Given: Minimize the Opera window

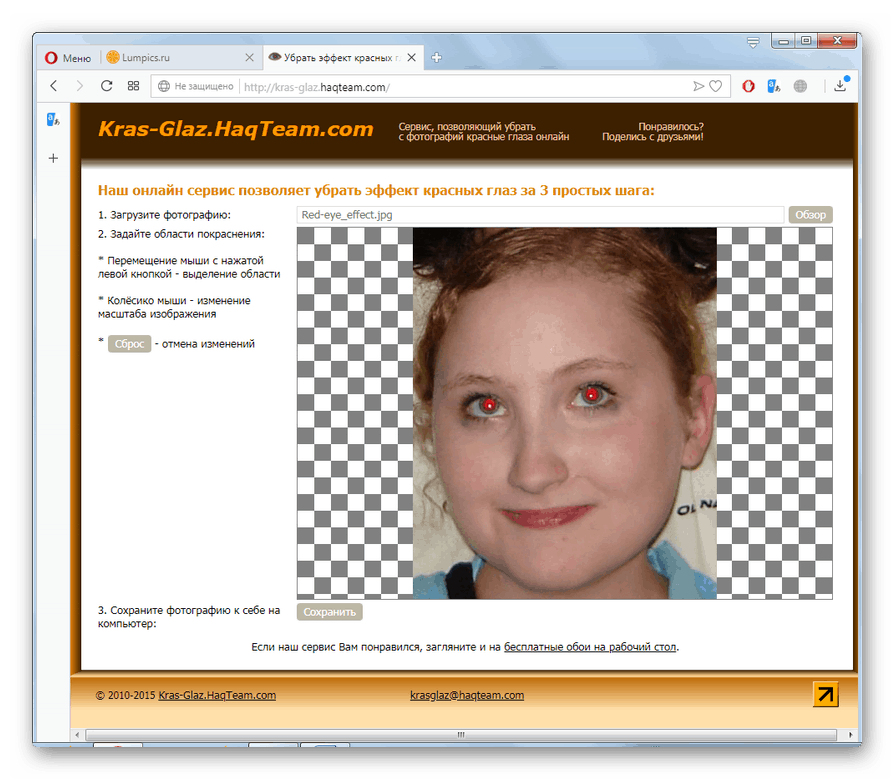Looking at the screenshot, I should (783, 41).
